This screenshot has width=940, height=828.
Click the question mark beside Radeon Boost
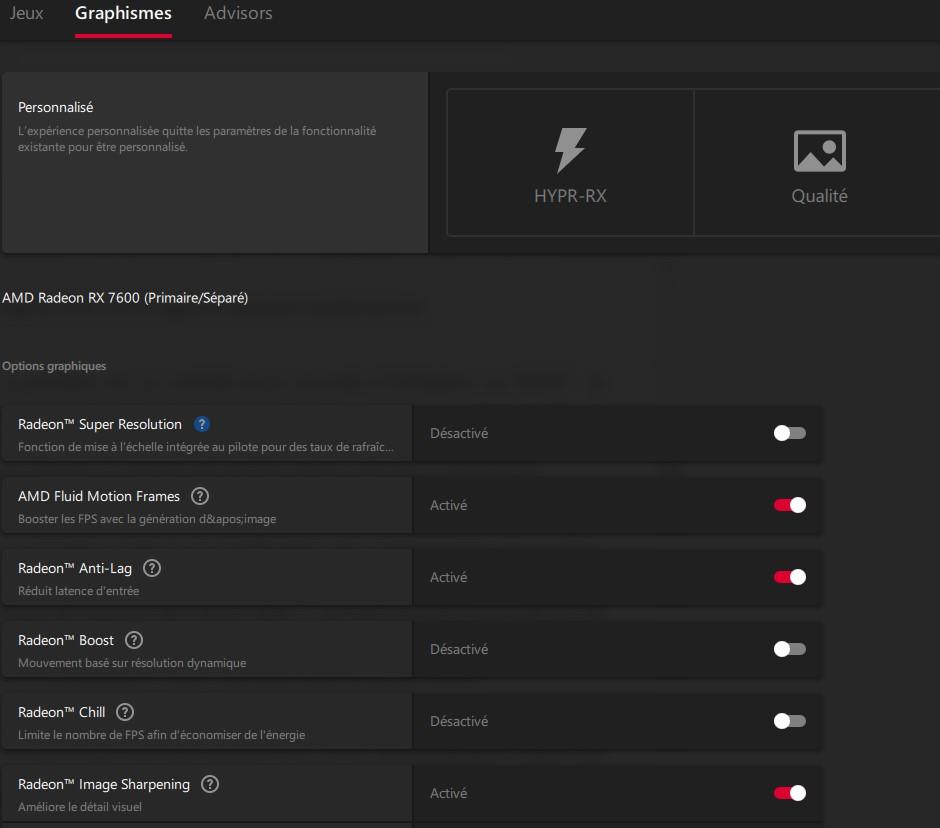coord(134,640)
